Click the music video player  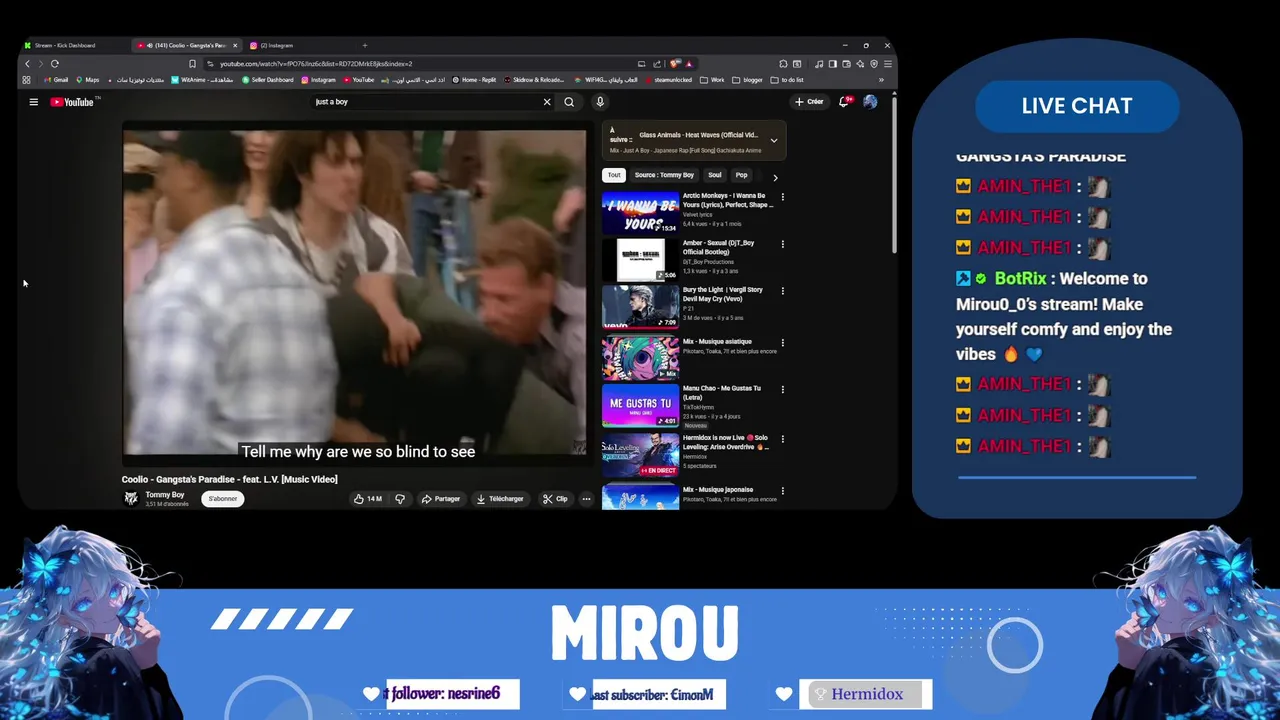pos(354,292)
